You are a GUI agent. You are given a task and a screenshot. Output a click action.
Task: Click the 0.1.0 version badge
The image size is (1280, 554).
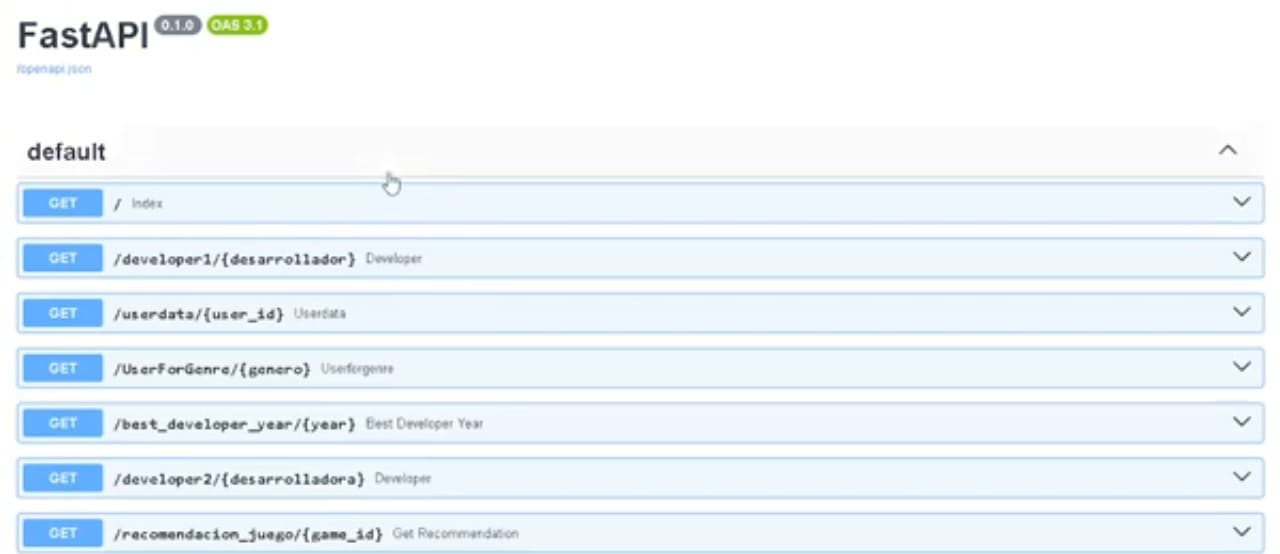click(x=179, y=26)
